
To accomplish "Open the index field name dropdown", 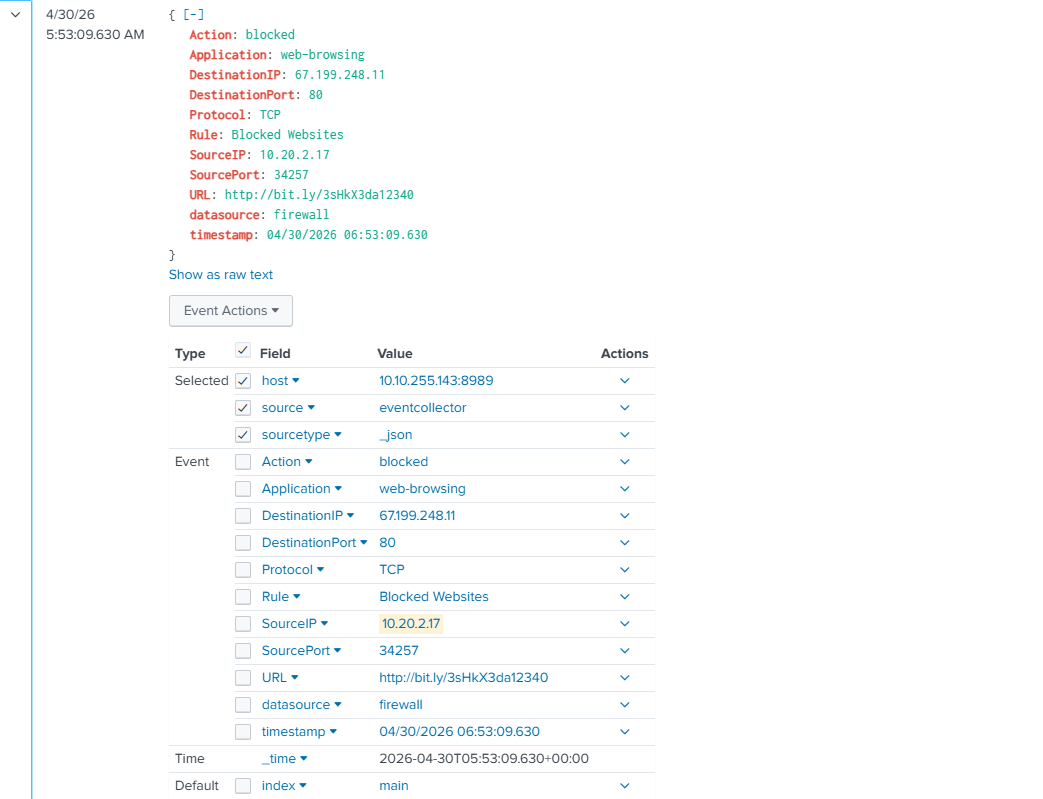I will [x=284, y=786].
